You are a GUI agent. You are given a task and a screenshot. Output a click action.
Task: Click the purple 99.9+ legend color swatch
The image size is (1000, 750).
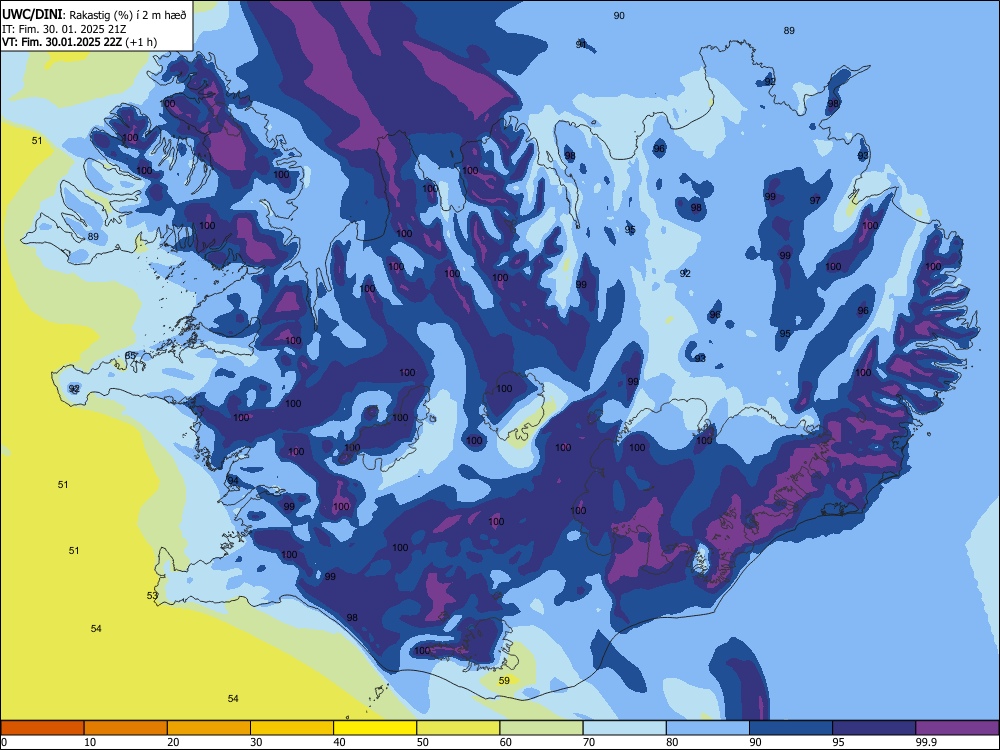tap(957, 728)
